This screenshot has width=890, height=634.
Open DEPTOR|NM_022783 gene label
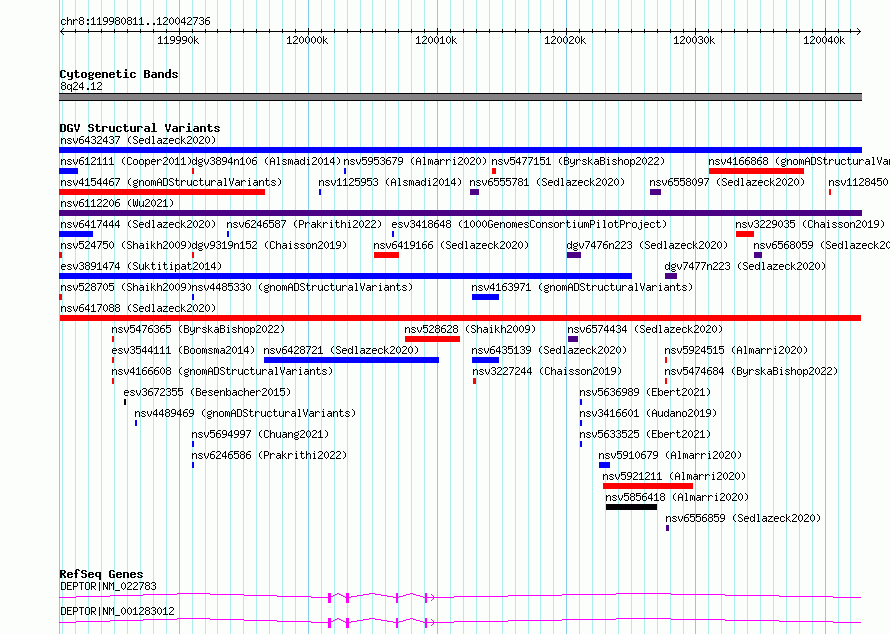point(108,586)
